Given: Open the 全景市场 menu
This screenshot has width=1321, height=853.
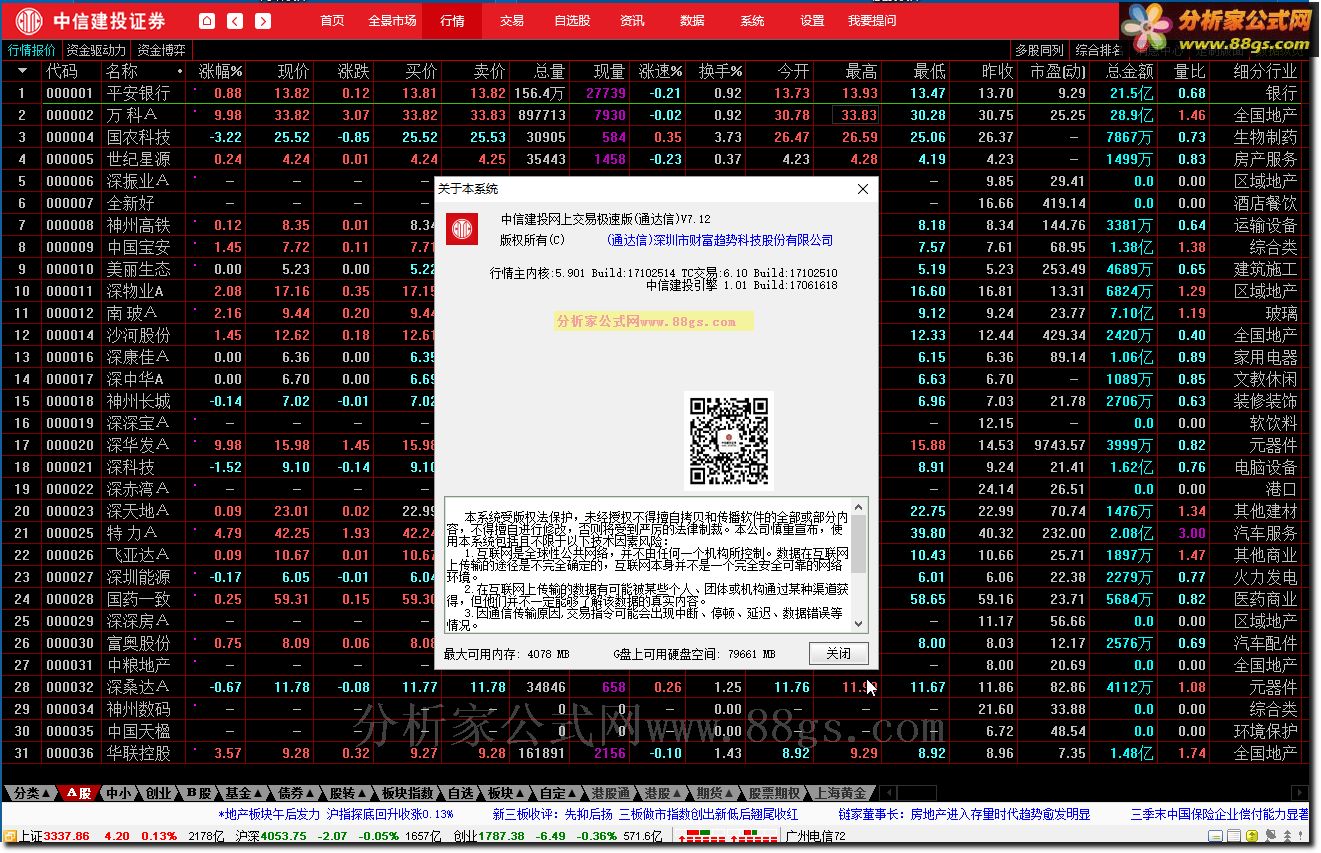Looking at the screenshot, I should (x=392, y=21).
